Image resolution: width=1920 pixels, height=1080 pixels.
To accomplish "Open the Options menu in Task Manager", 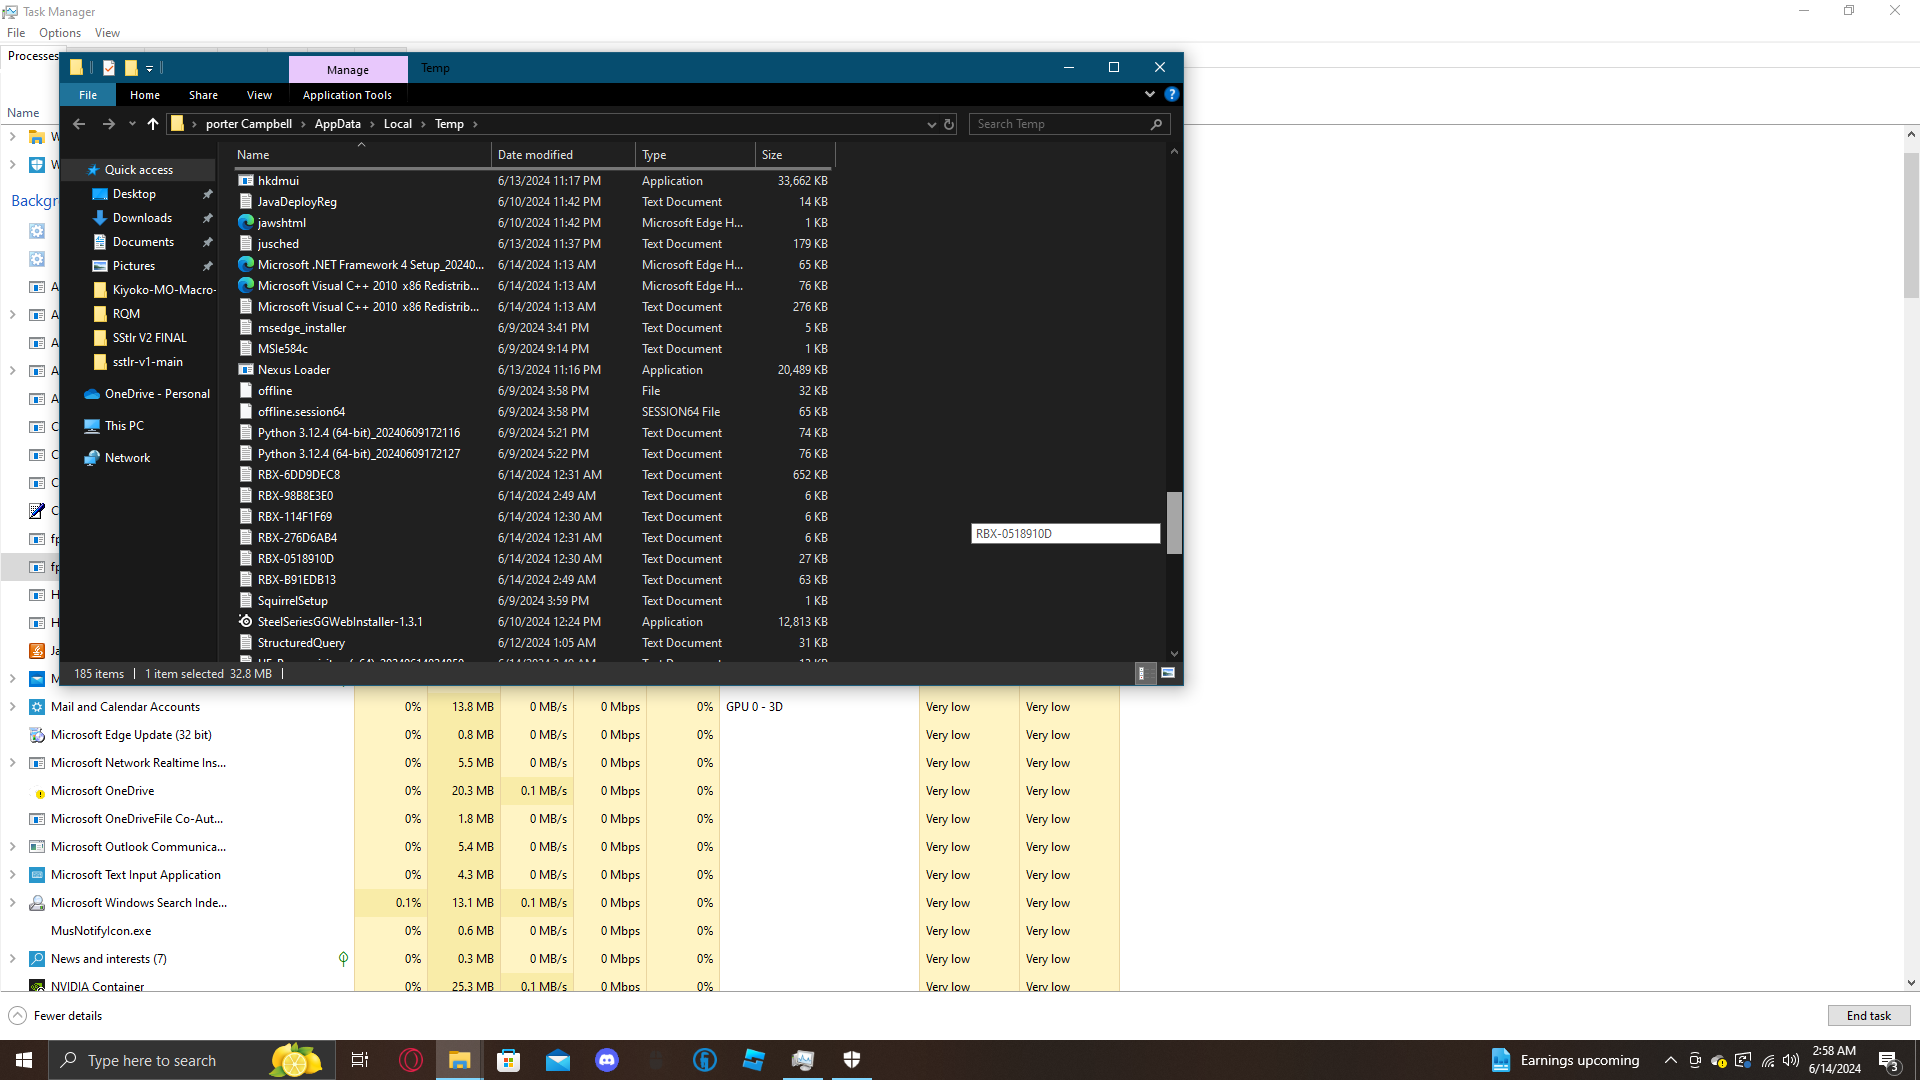I will coord(60,33).
